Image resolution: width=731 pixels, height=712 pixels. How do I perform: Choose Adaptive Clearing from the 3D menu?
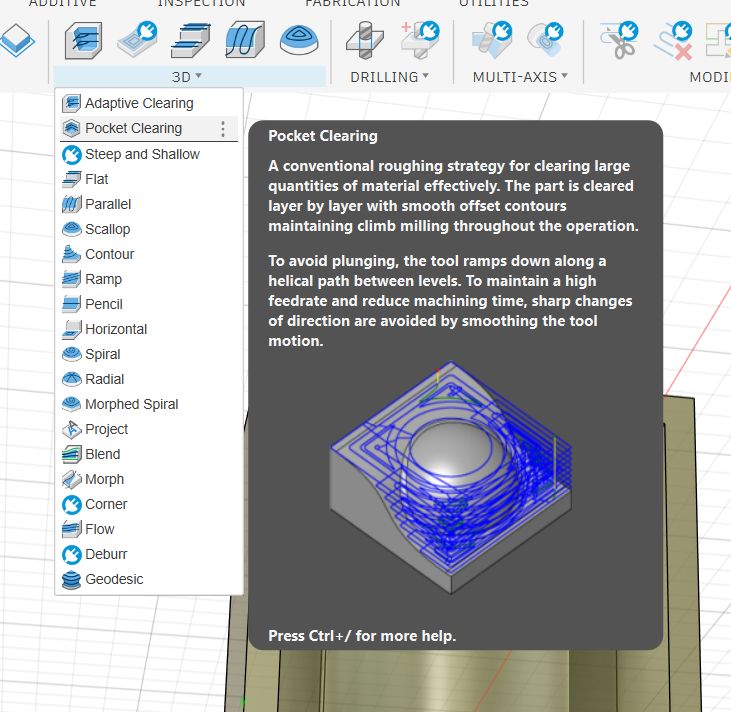tap(148, 103)
